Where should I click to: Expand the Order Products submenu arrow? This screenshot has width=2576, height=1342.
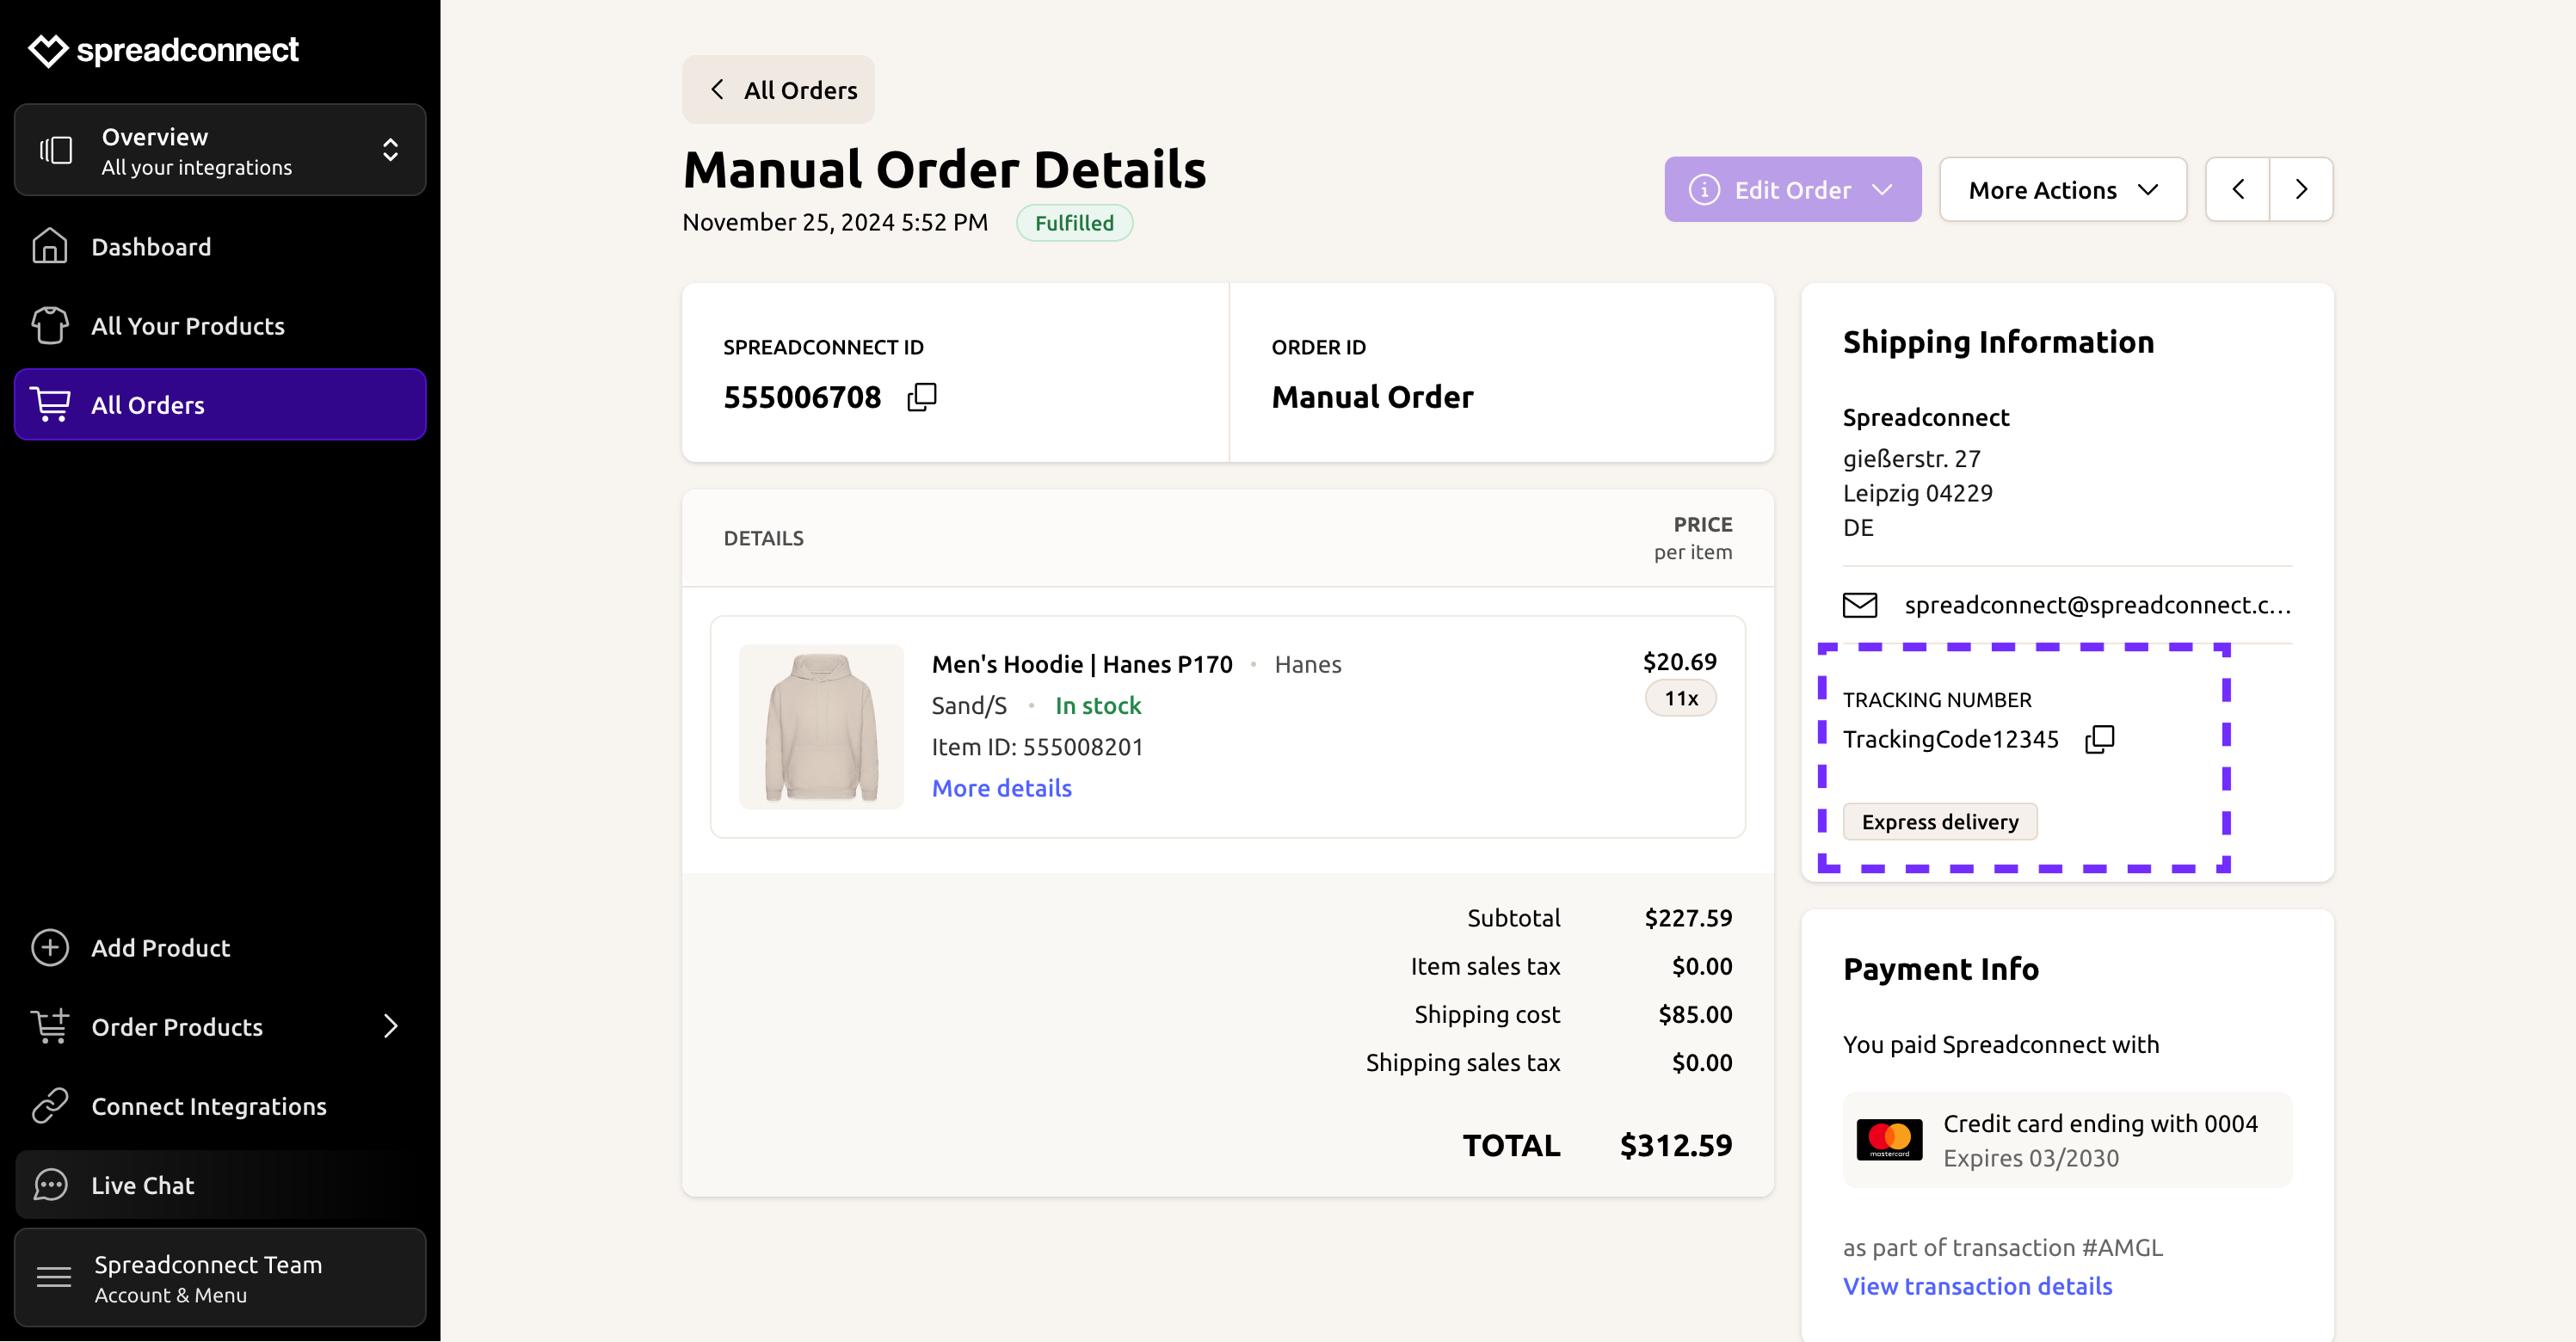click(391, 1026)
